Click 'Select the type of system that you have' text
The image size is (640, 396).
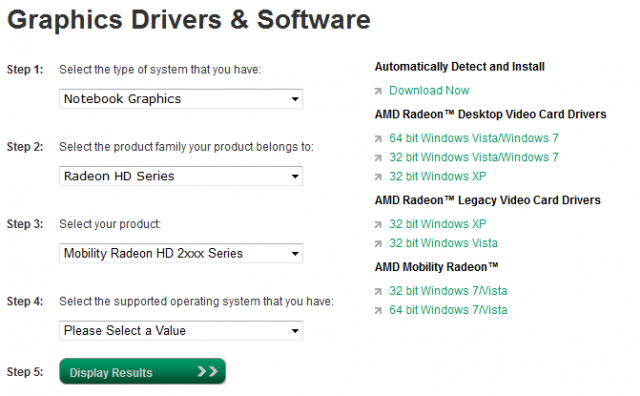coord(160,69)
